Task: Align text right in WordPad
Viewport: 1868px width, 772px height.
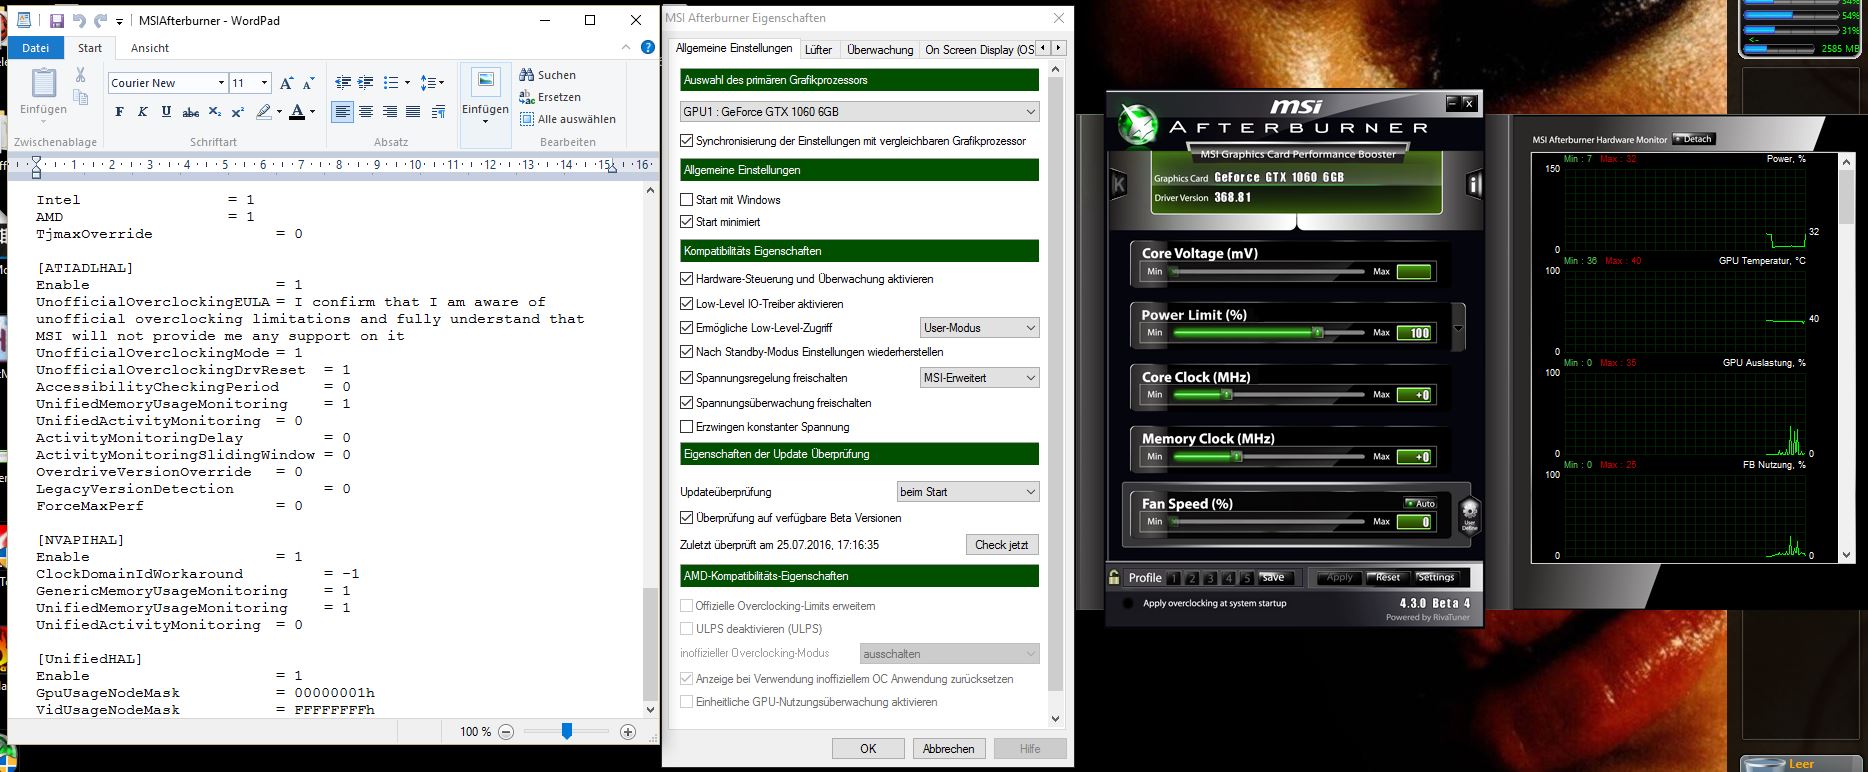Action: (x=390, y=112)
